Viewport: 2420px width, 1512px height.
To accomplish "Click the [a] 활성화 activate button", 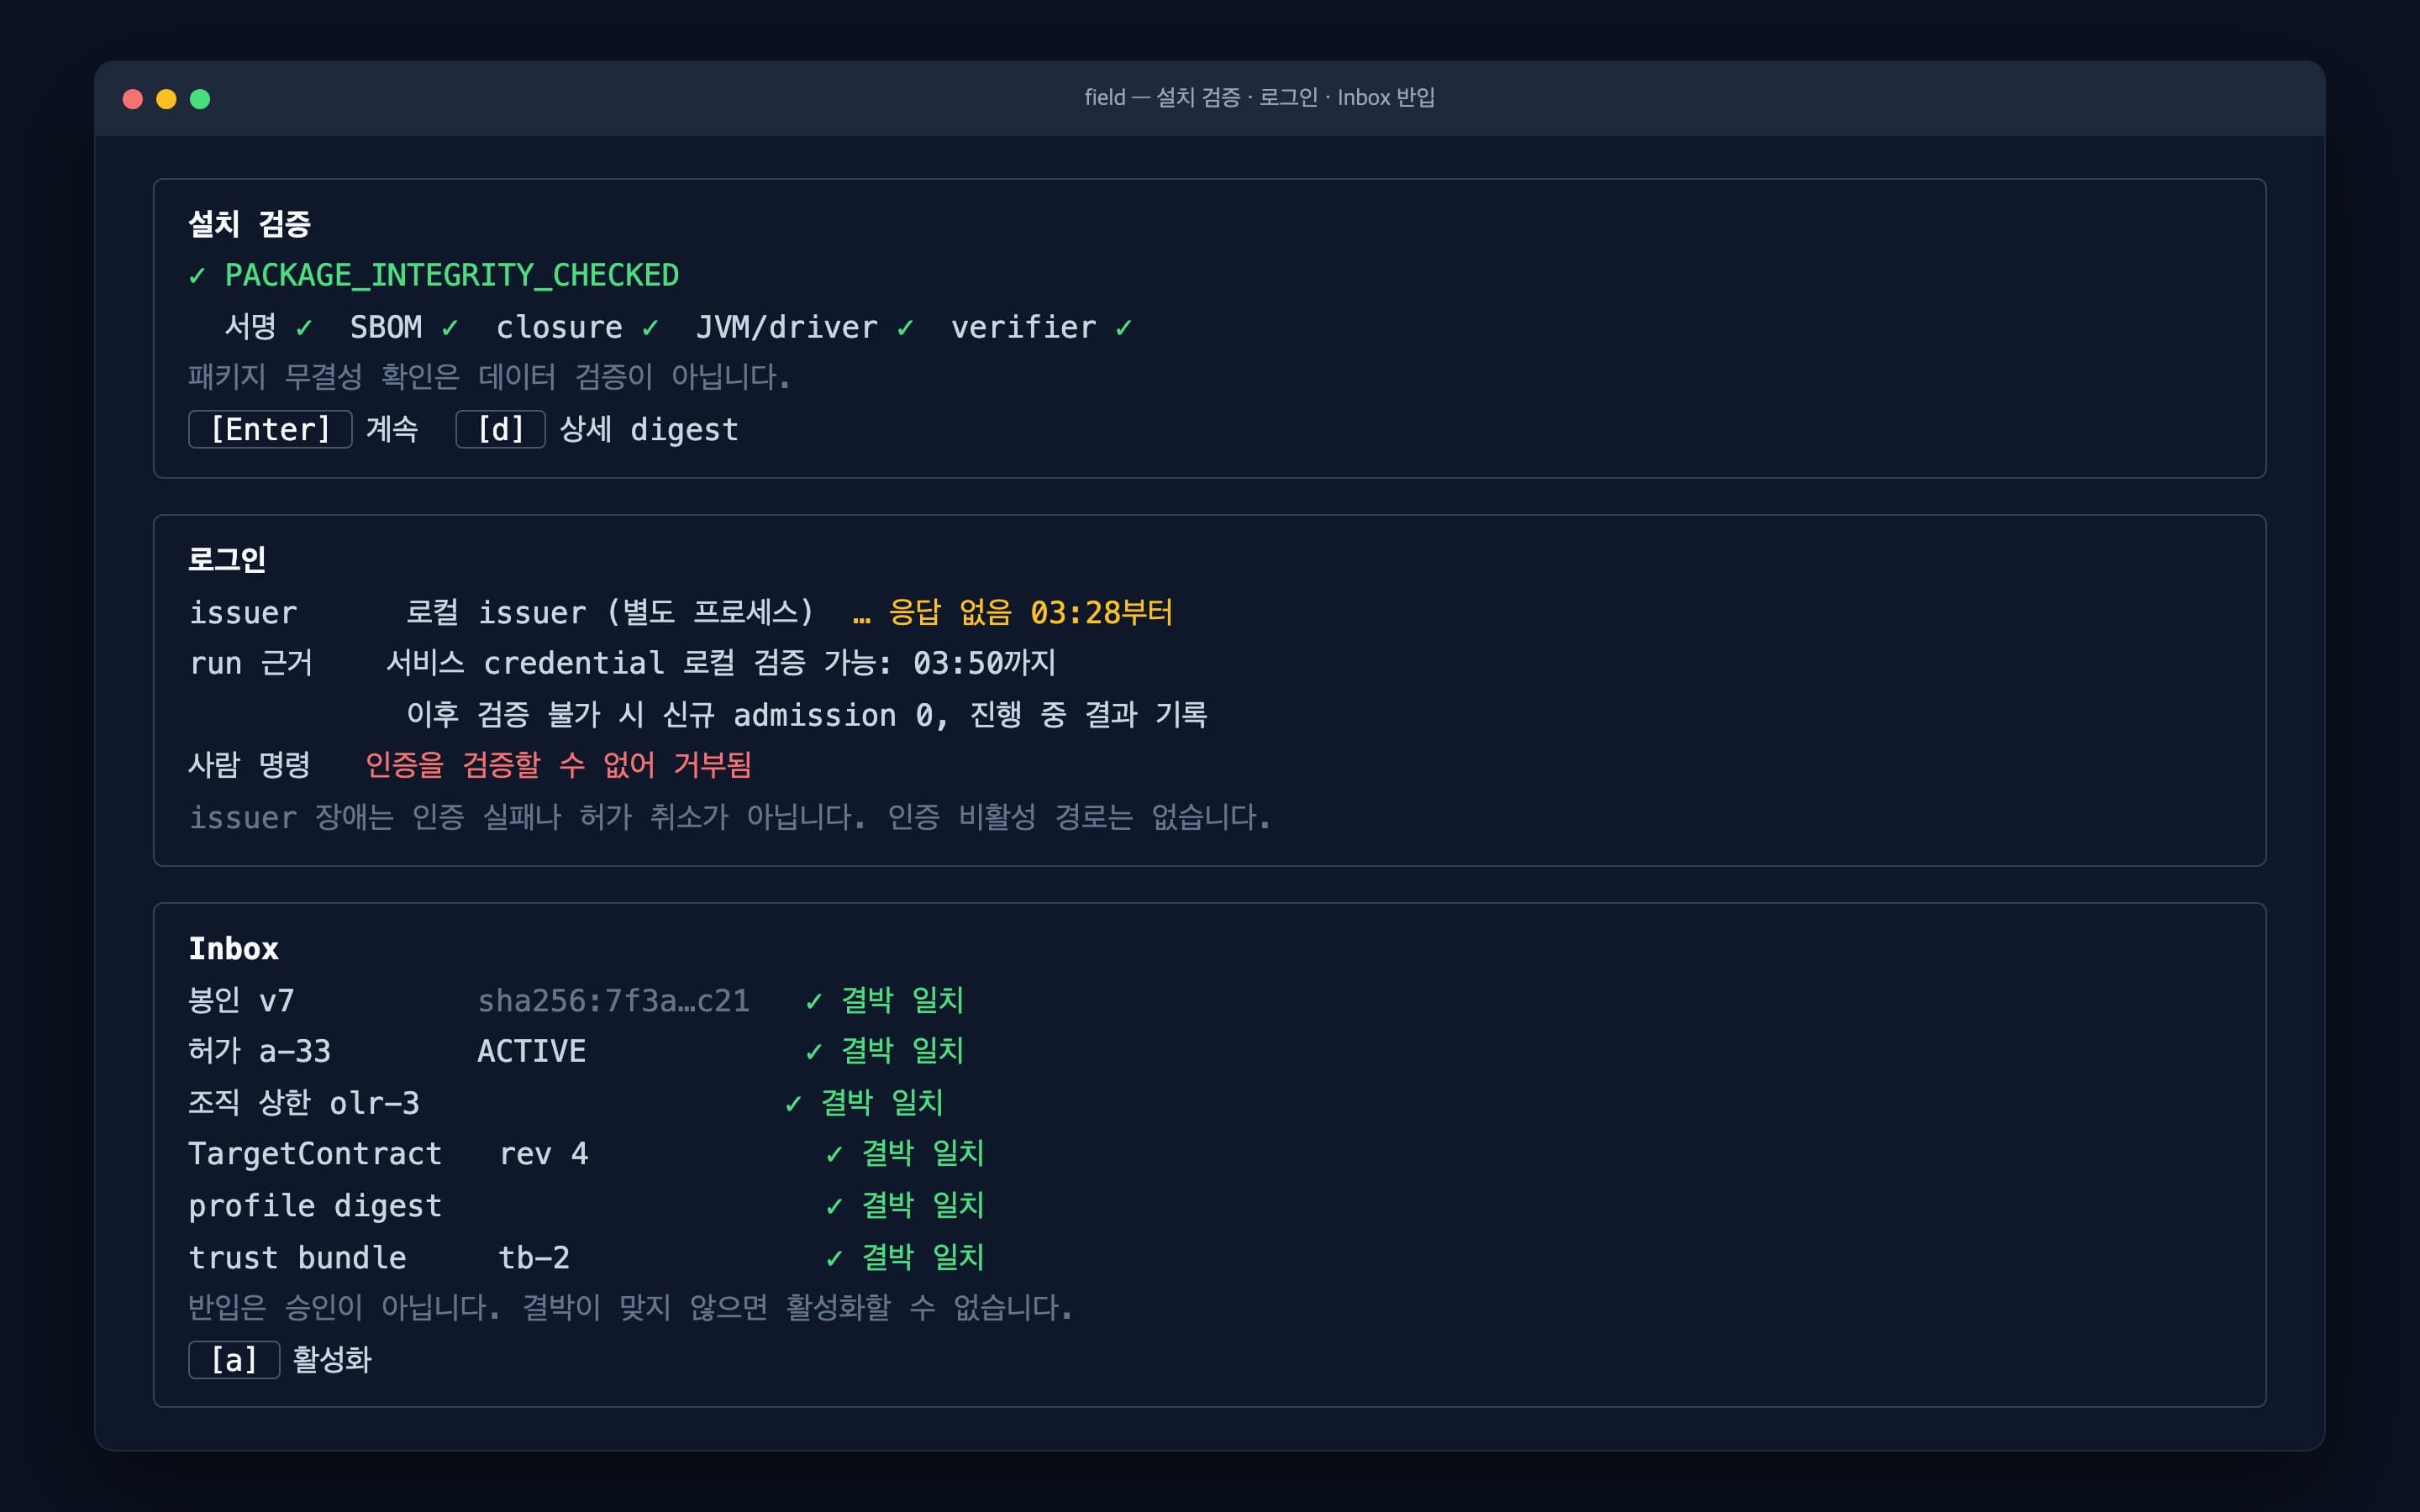I will click(234, 1359).
